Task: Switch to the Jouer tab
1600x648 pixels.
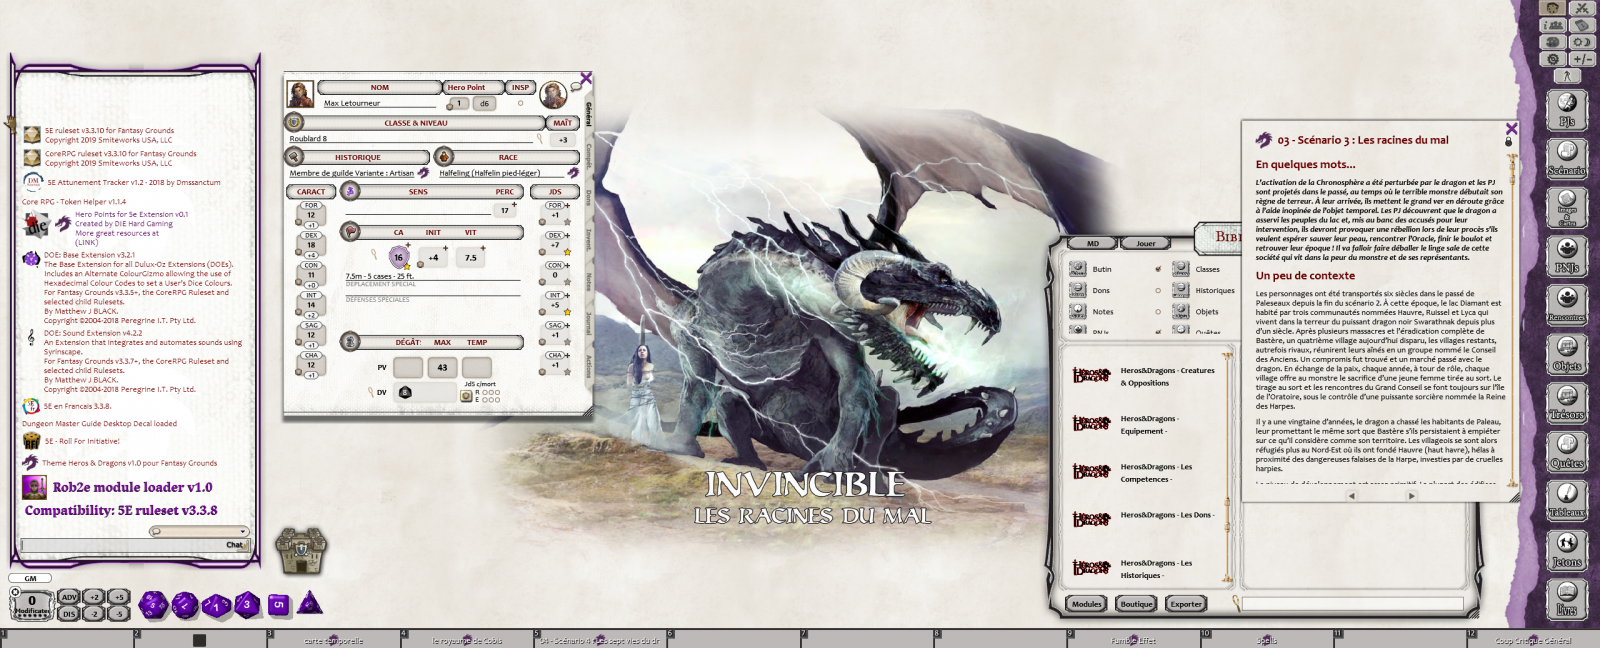Action: [x=1145, y=243]
